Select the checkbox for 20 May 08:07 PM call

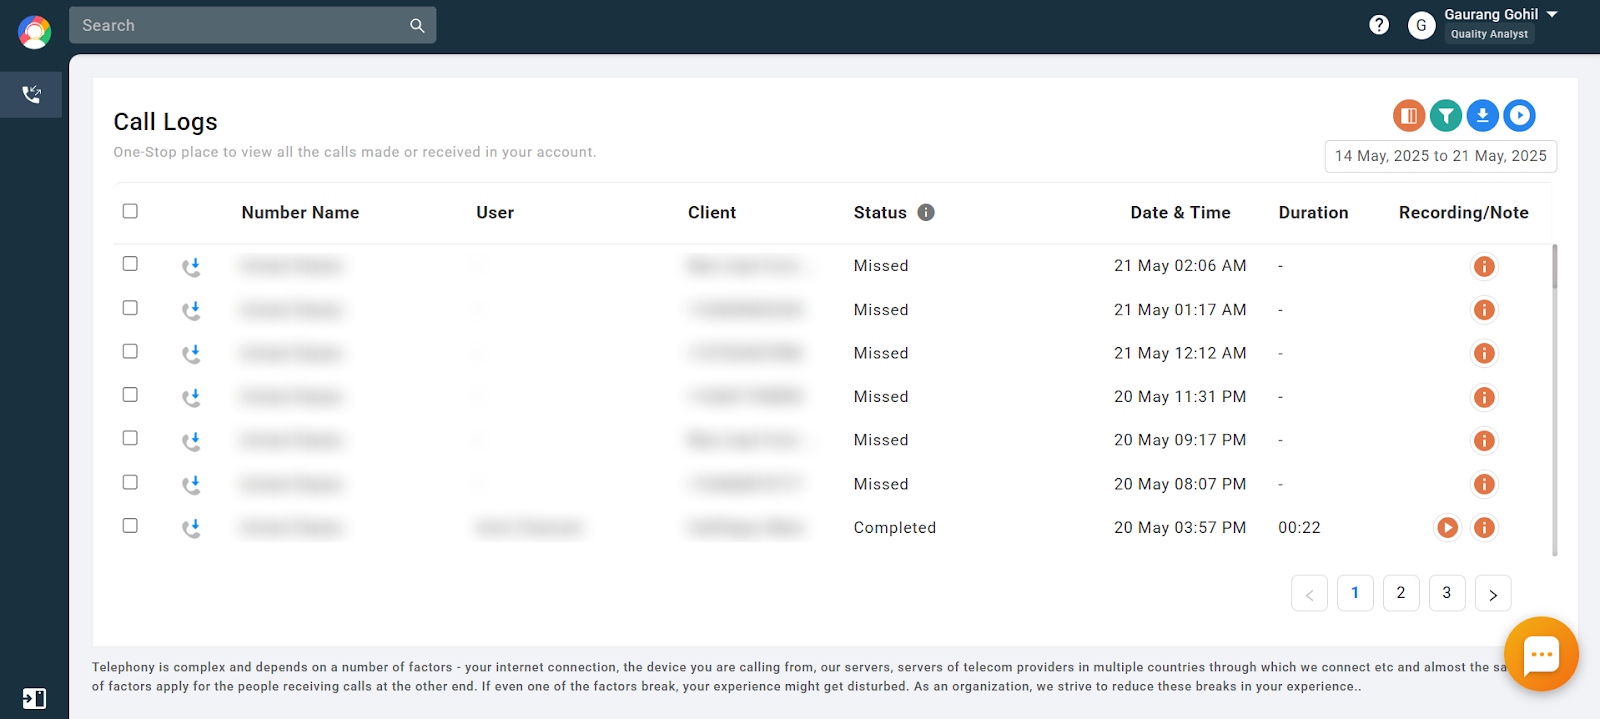click(130, 482)
